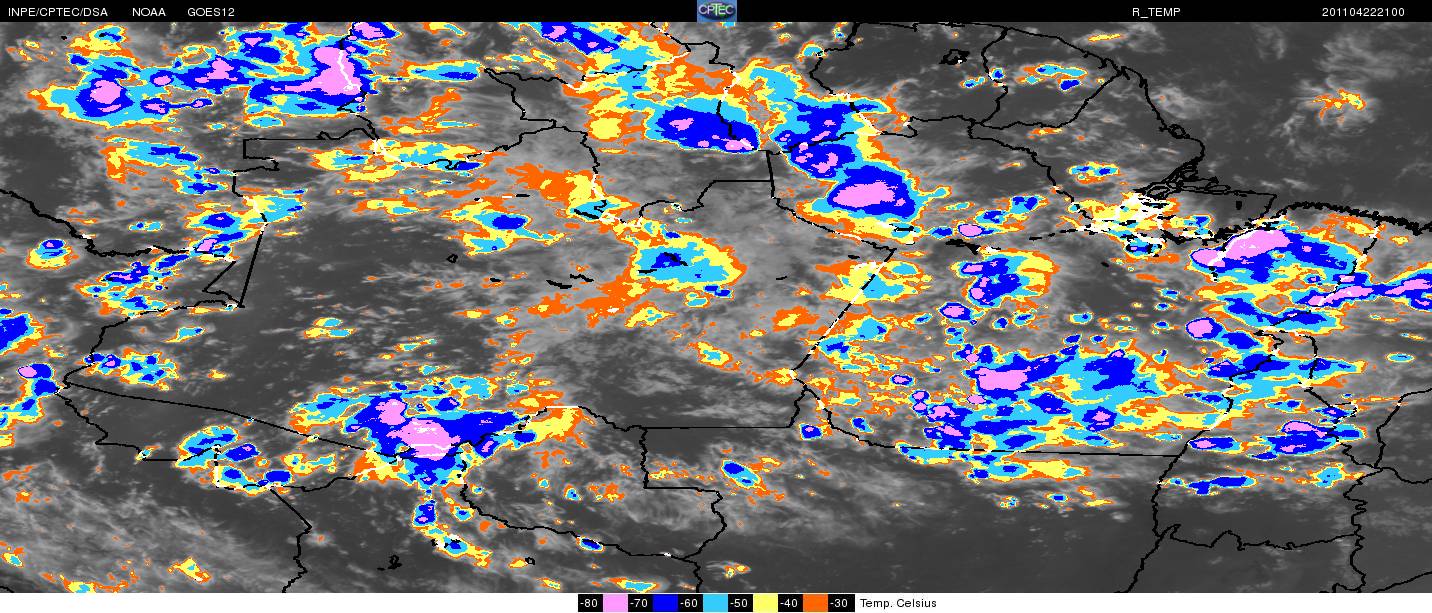The width and height of the screenshot is (1432, 613).
Task: Click the cyan legend color swatch
Action: click(x=715, y=603)
